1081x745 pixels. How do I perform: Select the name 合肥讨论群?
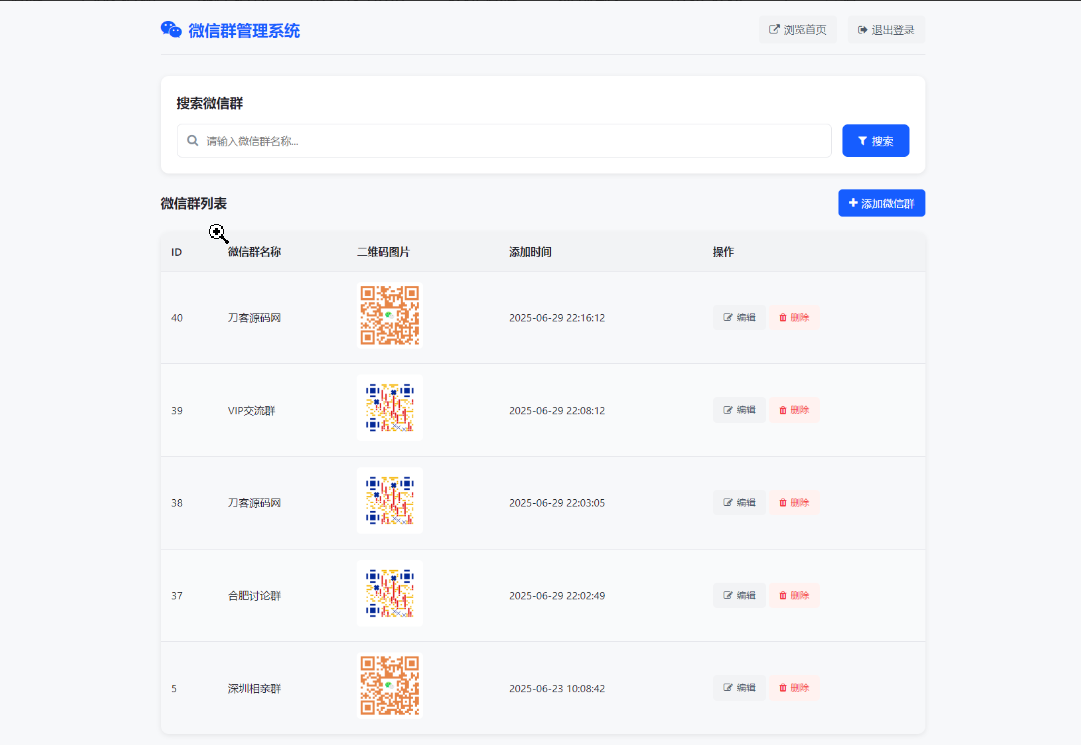click(254, 596)
